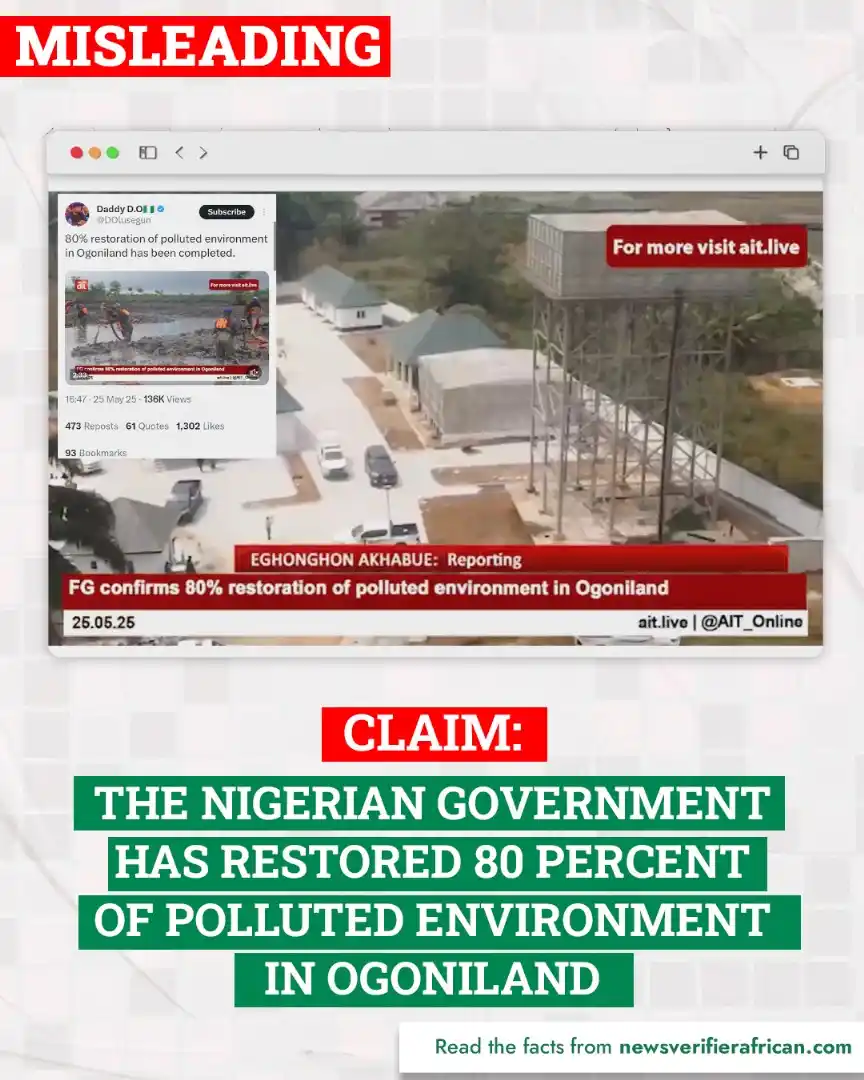This screenshot has width=864, height=1080.
Task: Open the tweet's embedded video thumbnail
Action: [x=167, y=328]
